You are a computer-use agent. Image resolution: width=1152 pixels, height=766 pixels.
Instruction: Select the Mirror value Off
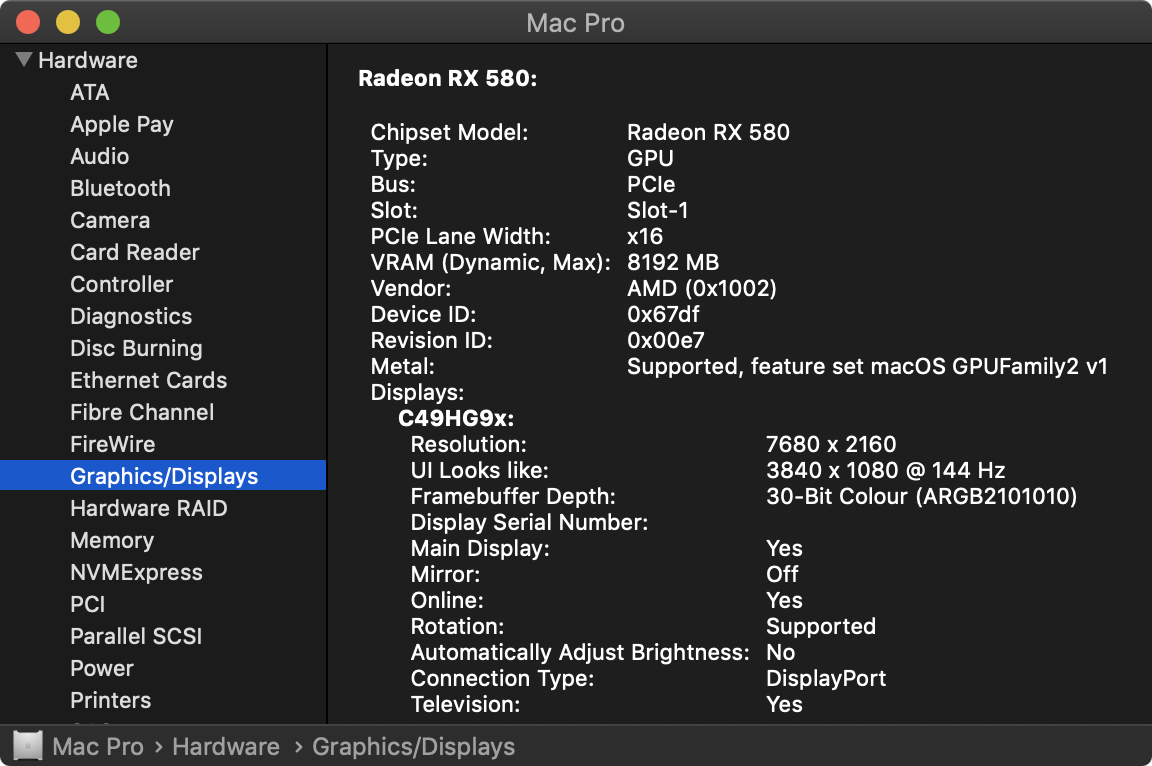[x=782, y=574]
